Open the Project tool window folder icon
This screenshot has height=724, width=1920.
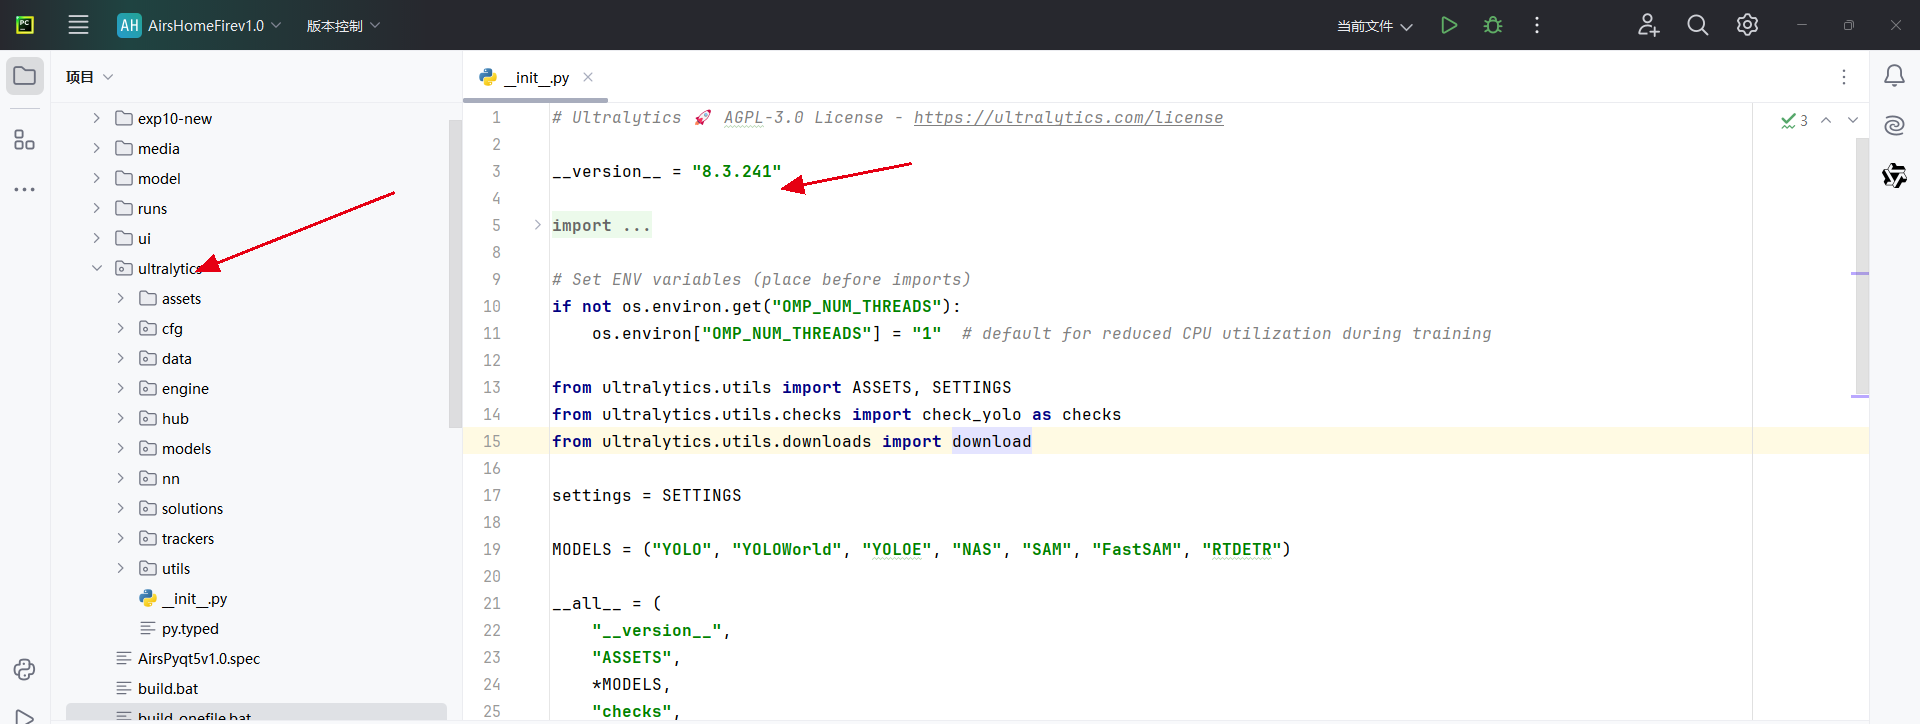pyautogui.click(x=25, y=76)
